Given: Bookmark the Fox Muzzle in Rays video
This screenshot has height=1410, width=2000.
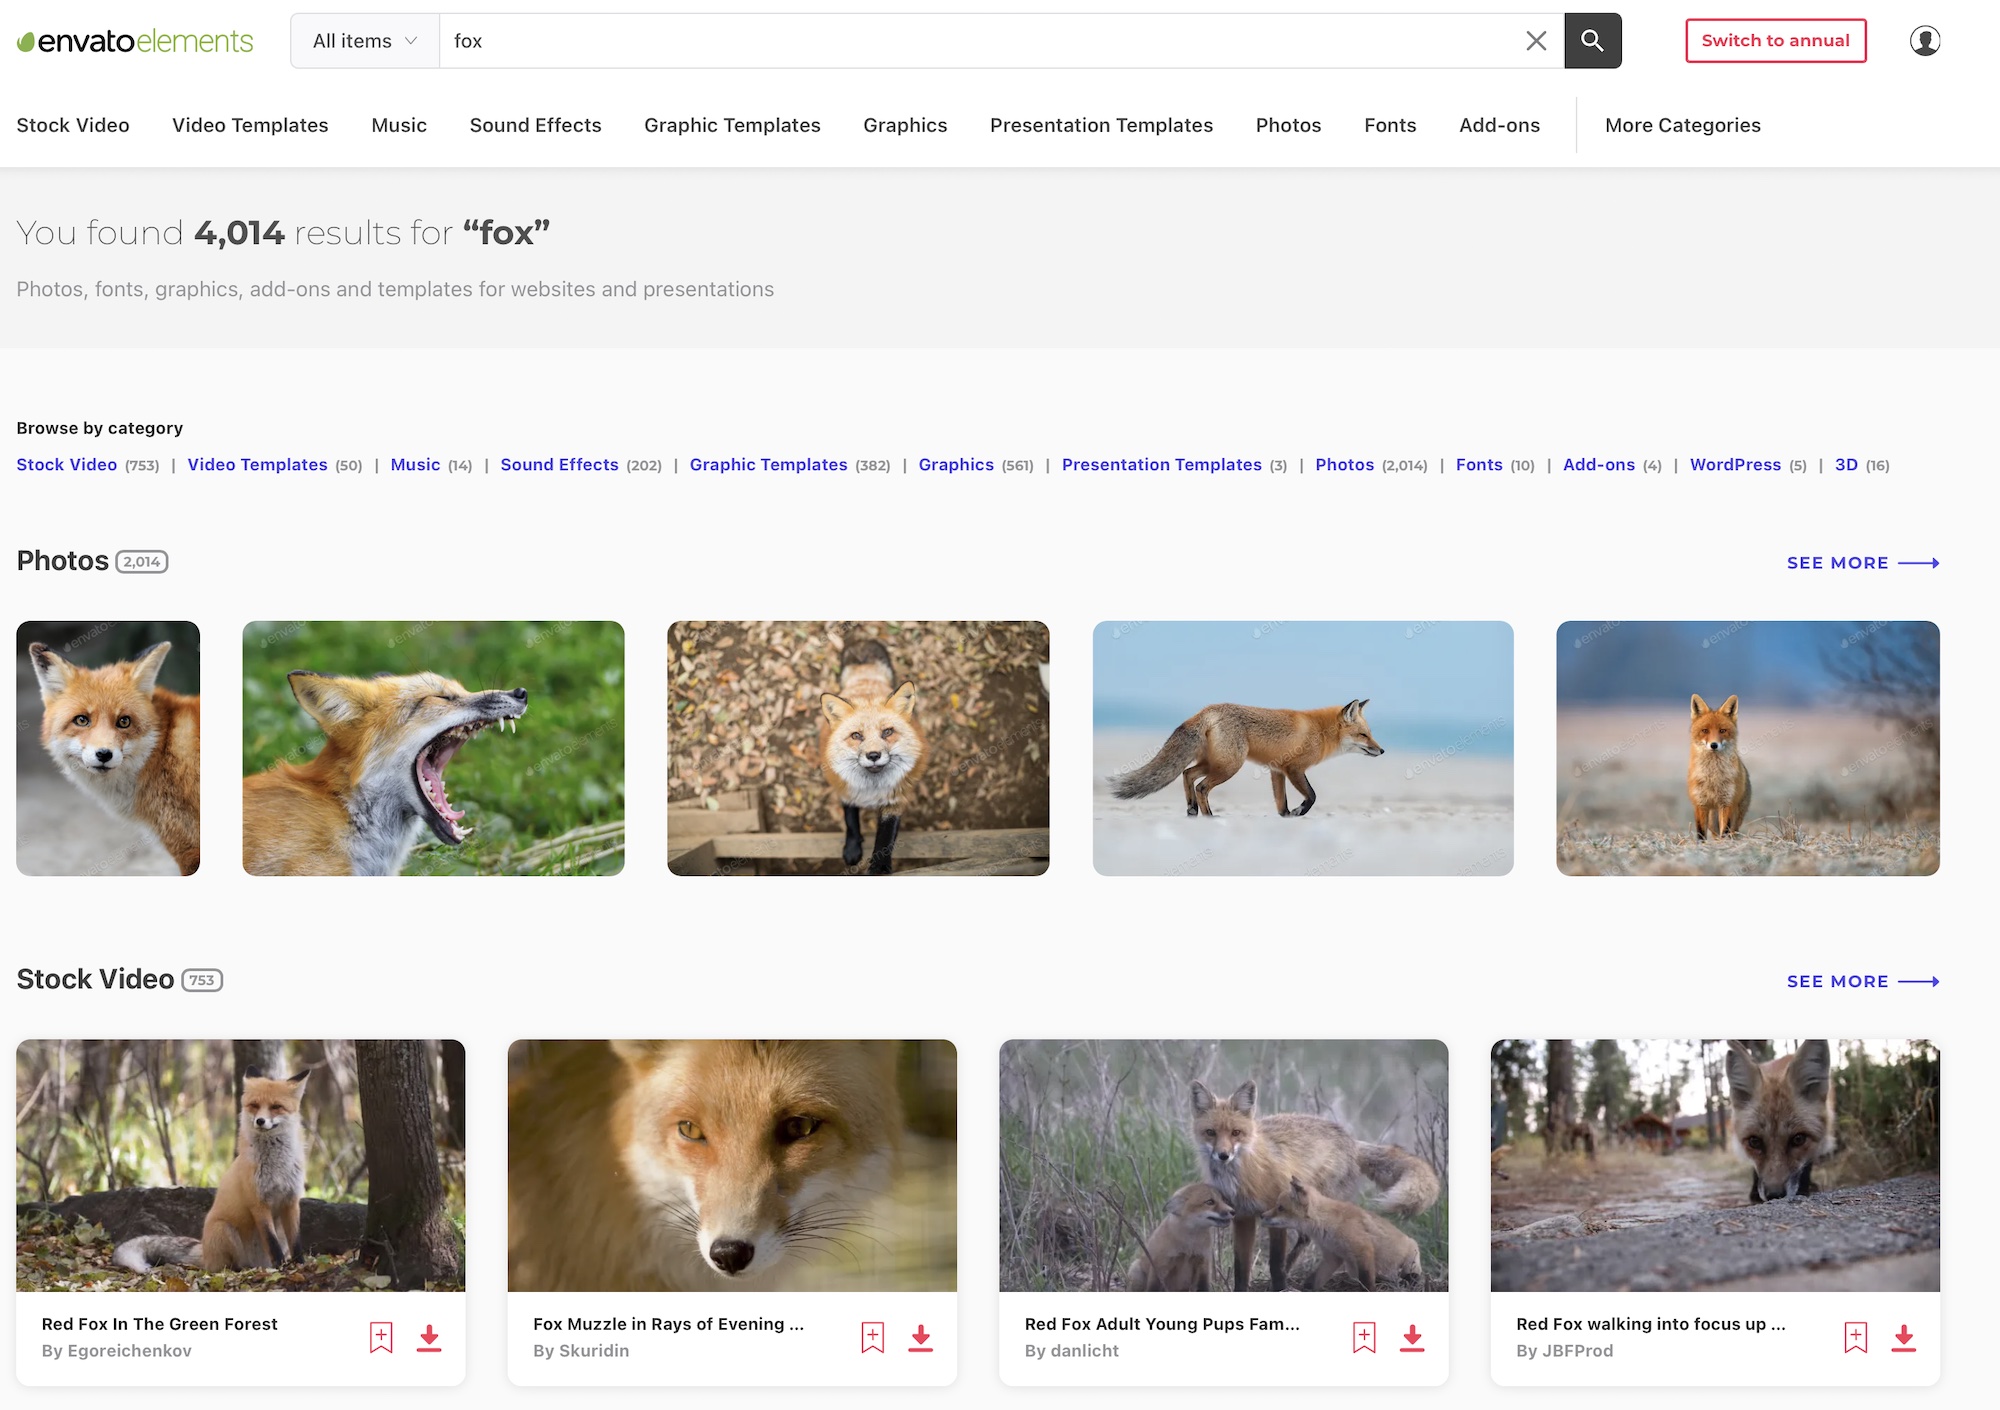Looking at the screenshot, I should click(872, 1337).
